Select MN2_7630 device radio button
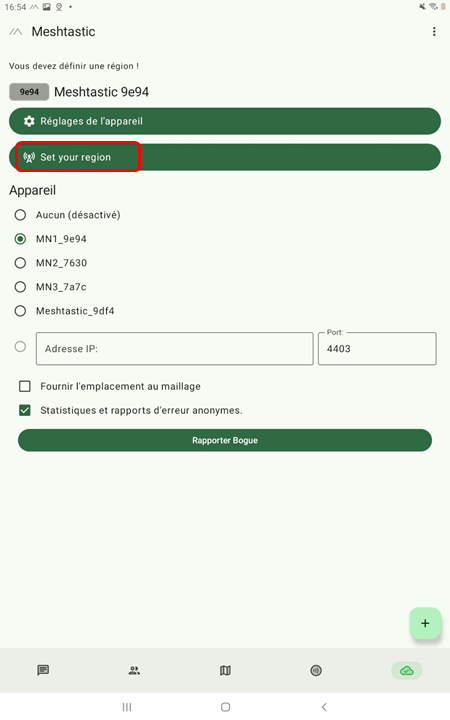Image resolution: width=450 pixels, height=720 pixels. 20,263
